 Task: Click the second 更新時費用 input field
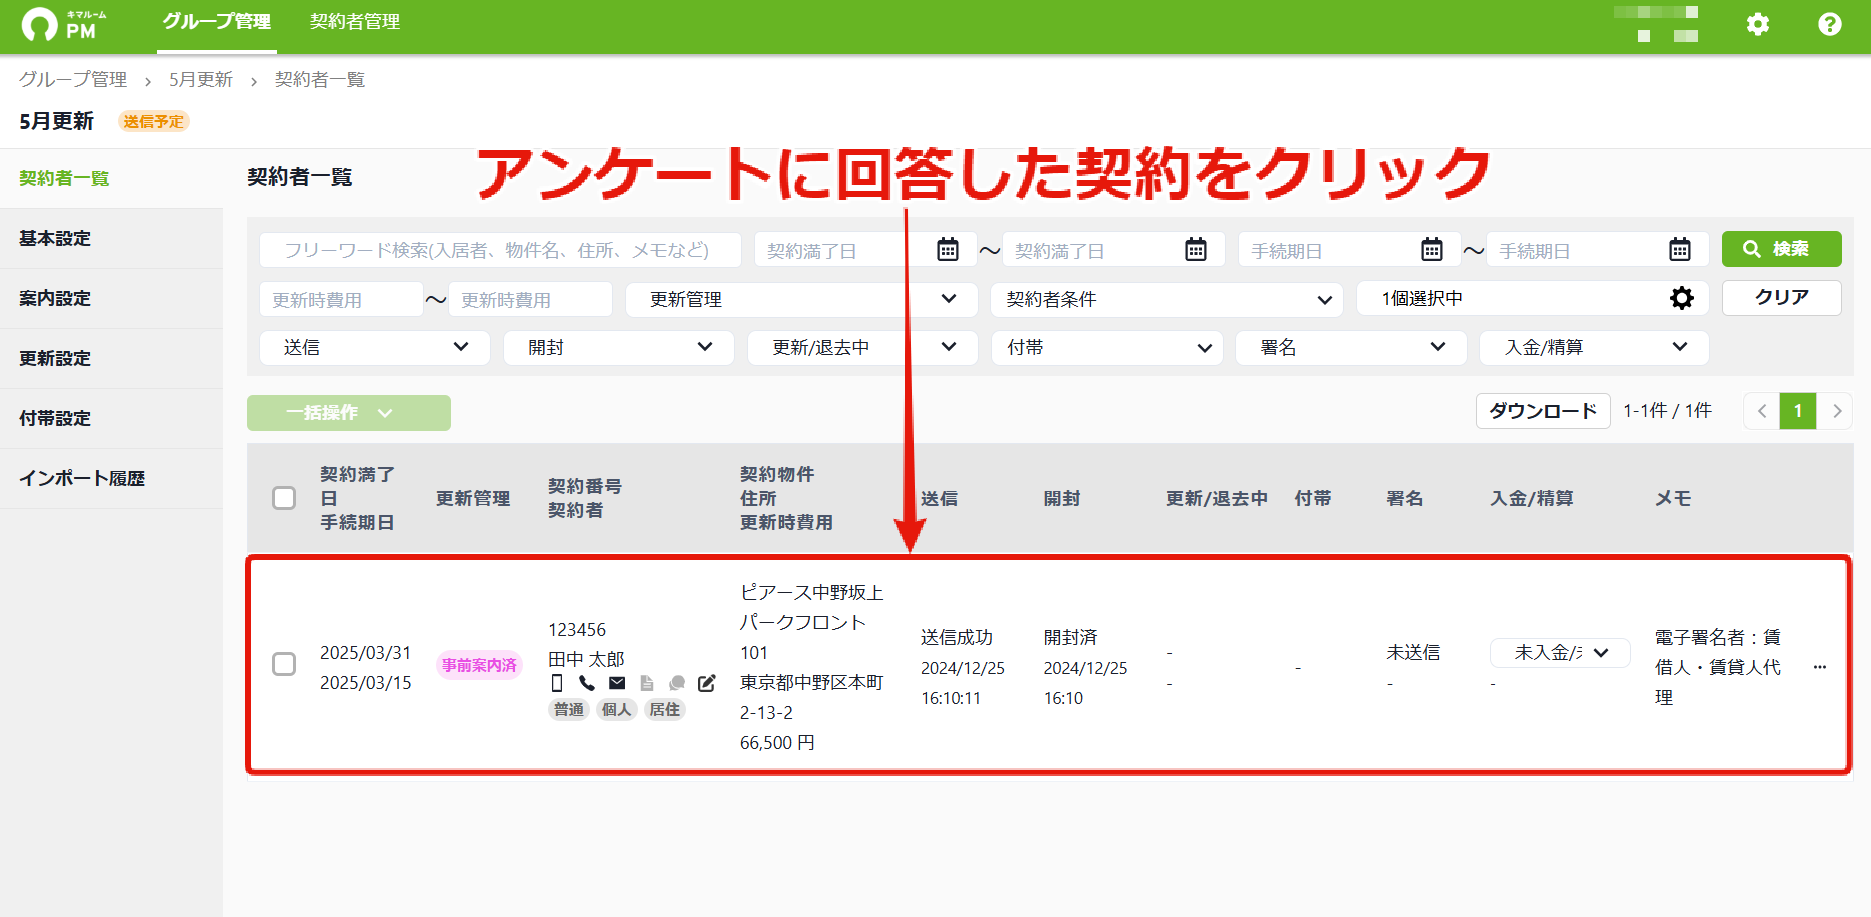(x=530, y=299)
